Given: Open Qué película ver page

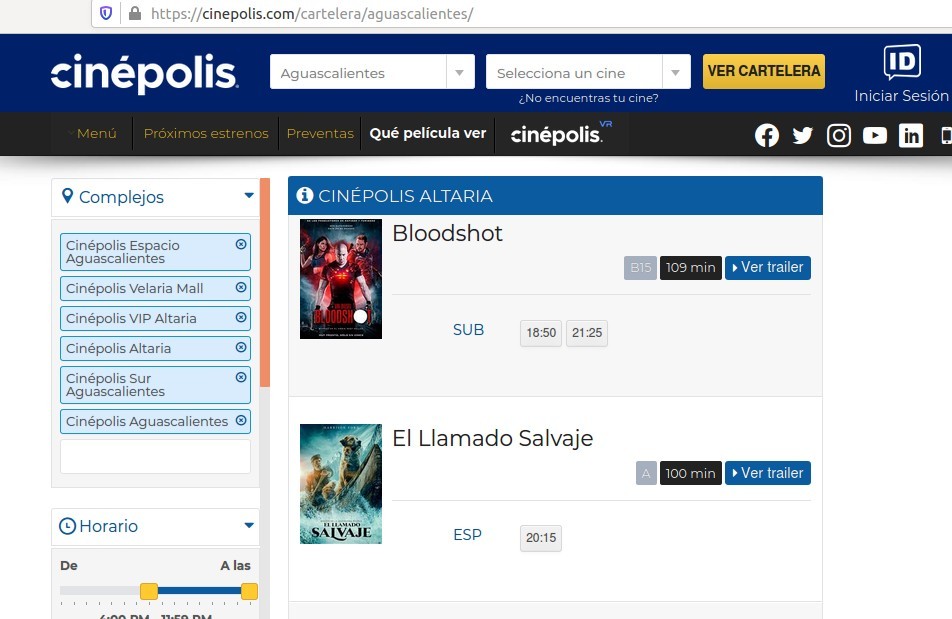Looking at the screenshot, I should point(427,133).
